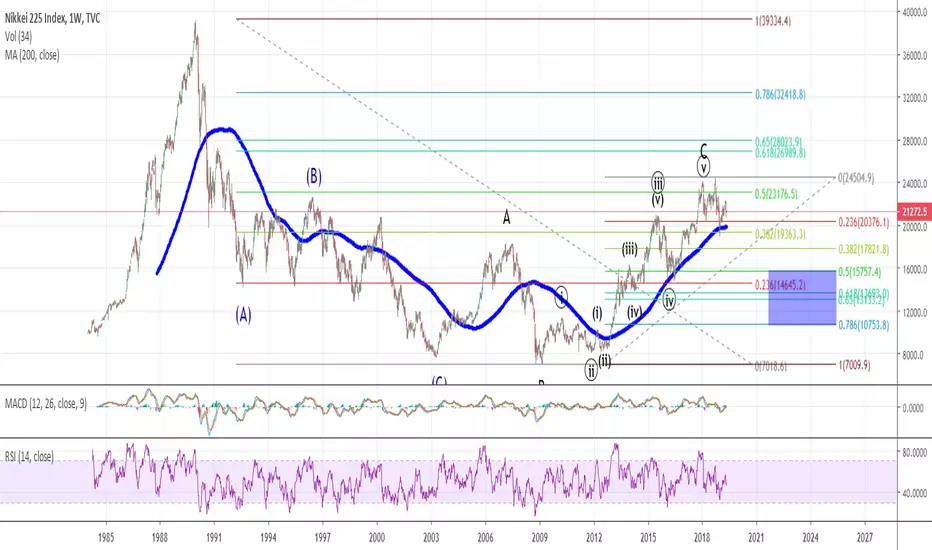Image resolution: width=932 pixels, height=550 pixels.
Task: Select the circled i wave label
Action: [562, 296]
